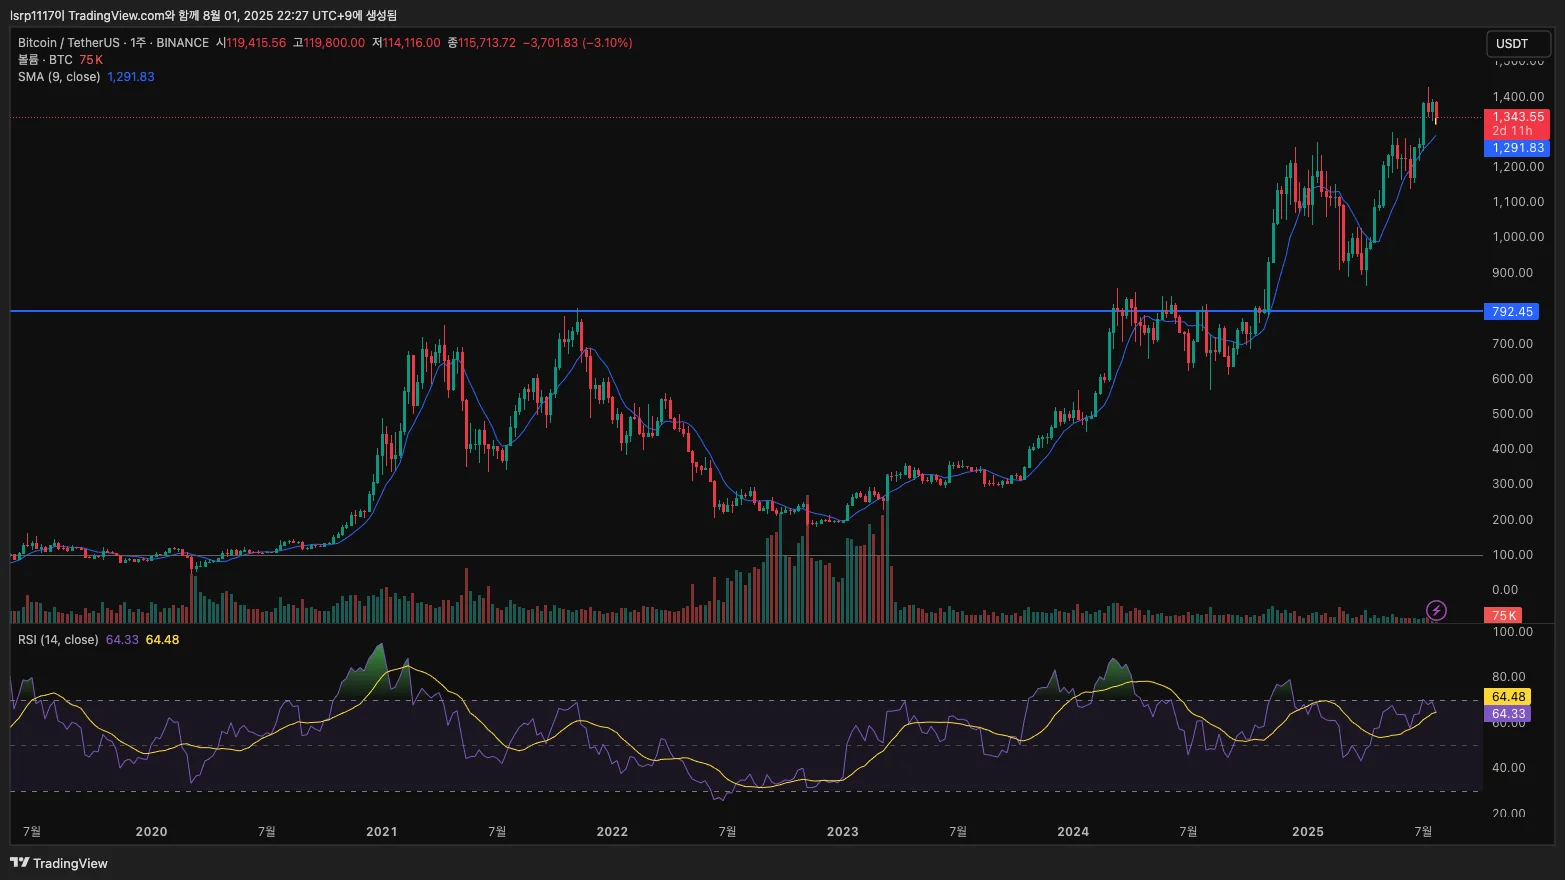
Task: Click the 2020 time axis label
Action: point(151,832)
